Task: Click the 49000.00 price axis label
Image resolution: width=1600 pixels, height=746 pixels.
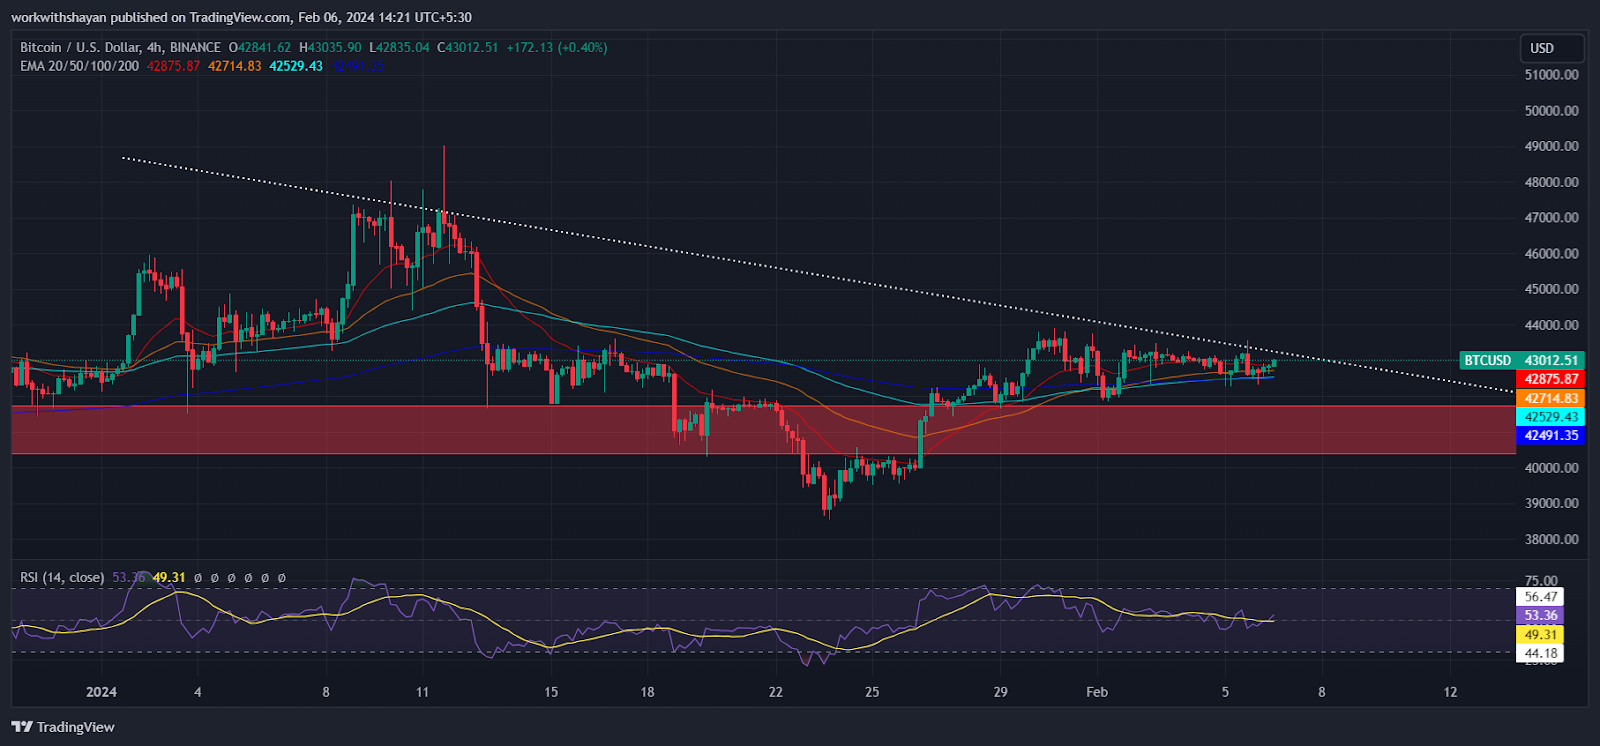Action: click(1552, 146)
